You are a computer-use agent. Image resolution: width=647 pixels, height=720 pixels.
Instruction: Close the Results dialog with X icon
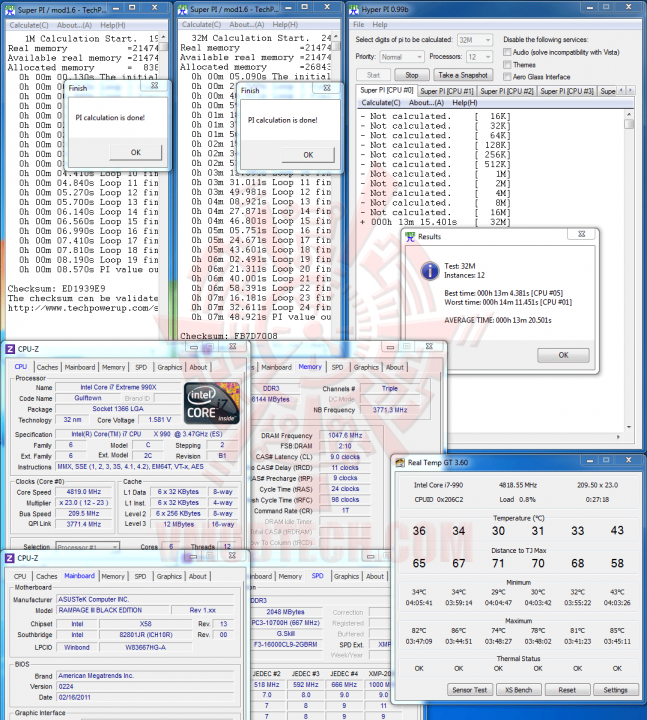[582, 234]
